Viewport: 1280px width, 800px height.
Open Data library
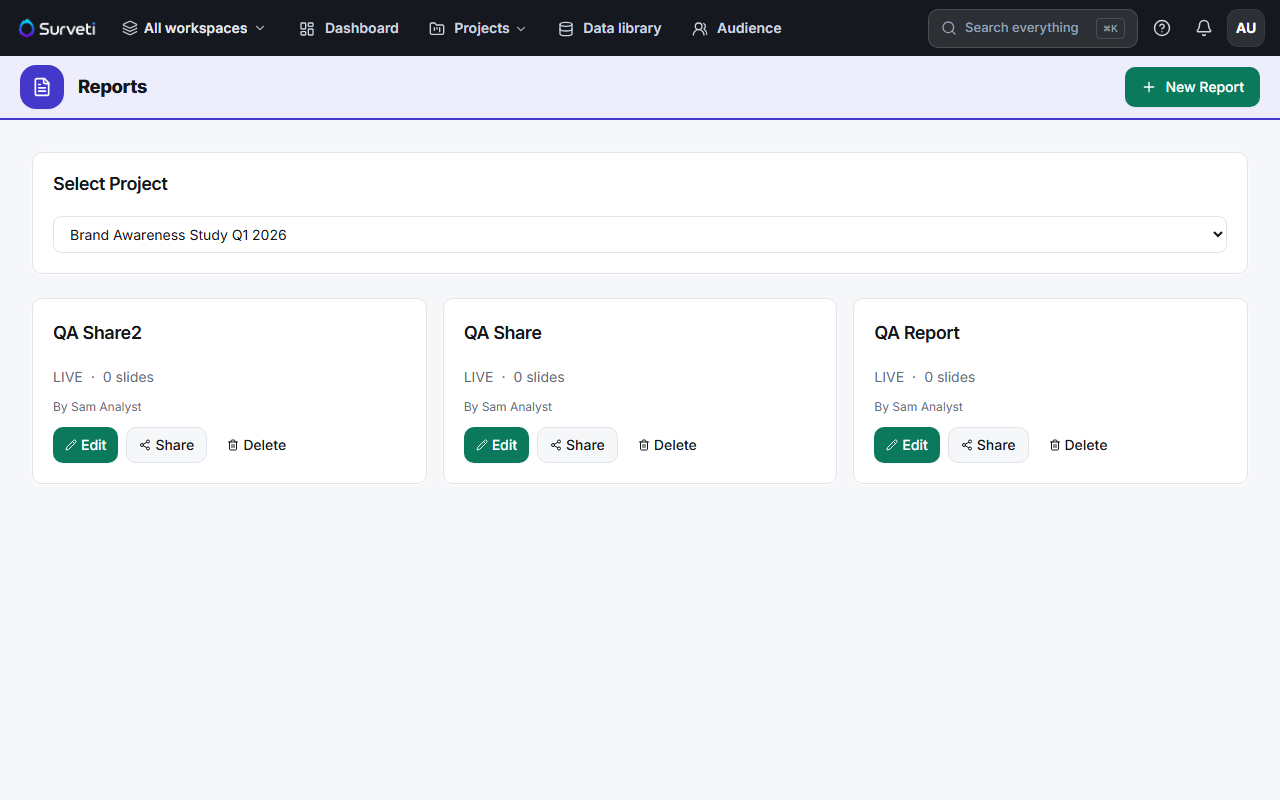[x=609, y=28]
